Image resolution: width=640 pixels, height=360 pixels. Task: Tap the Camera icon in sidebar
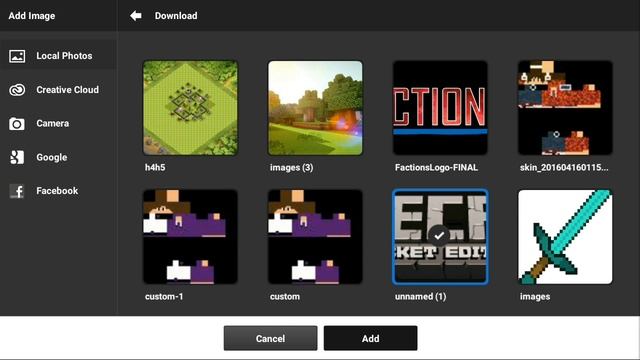17,124
